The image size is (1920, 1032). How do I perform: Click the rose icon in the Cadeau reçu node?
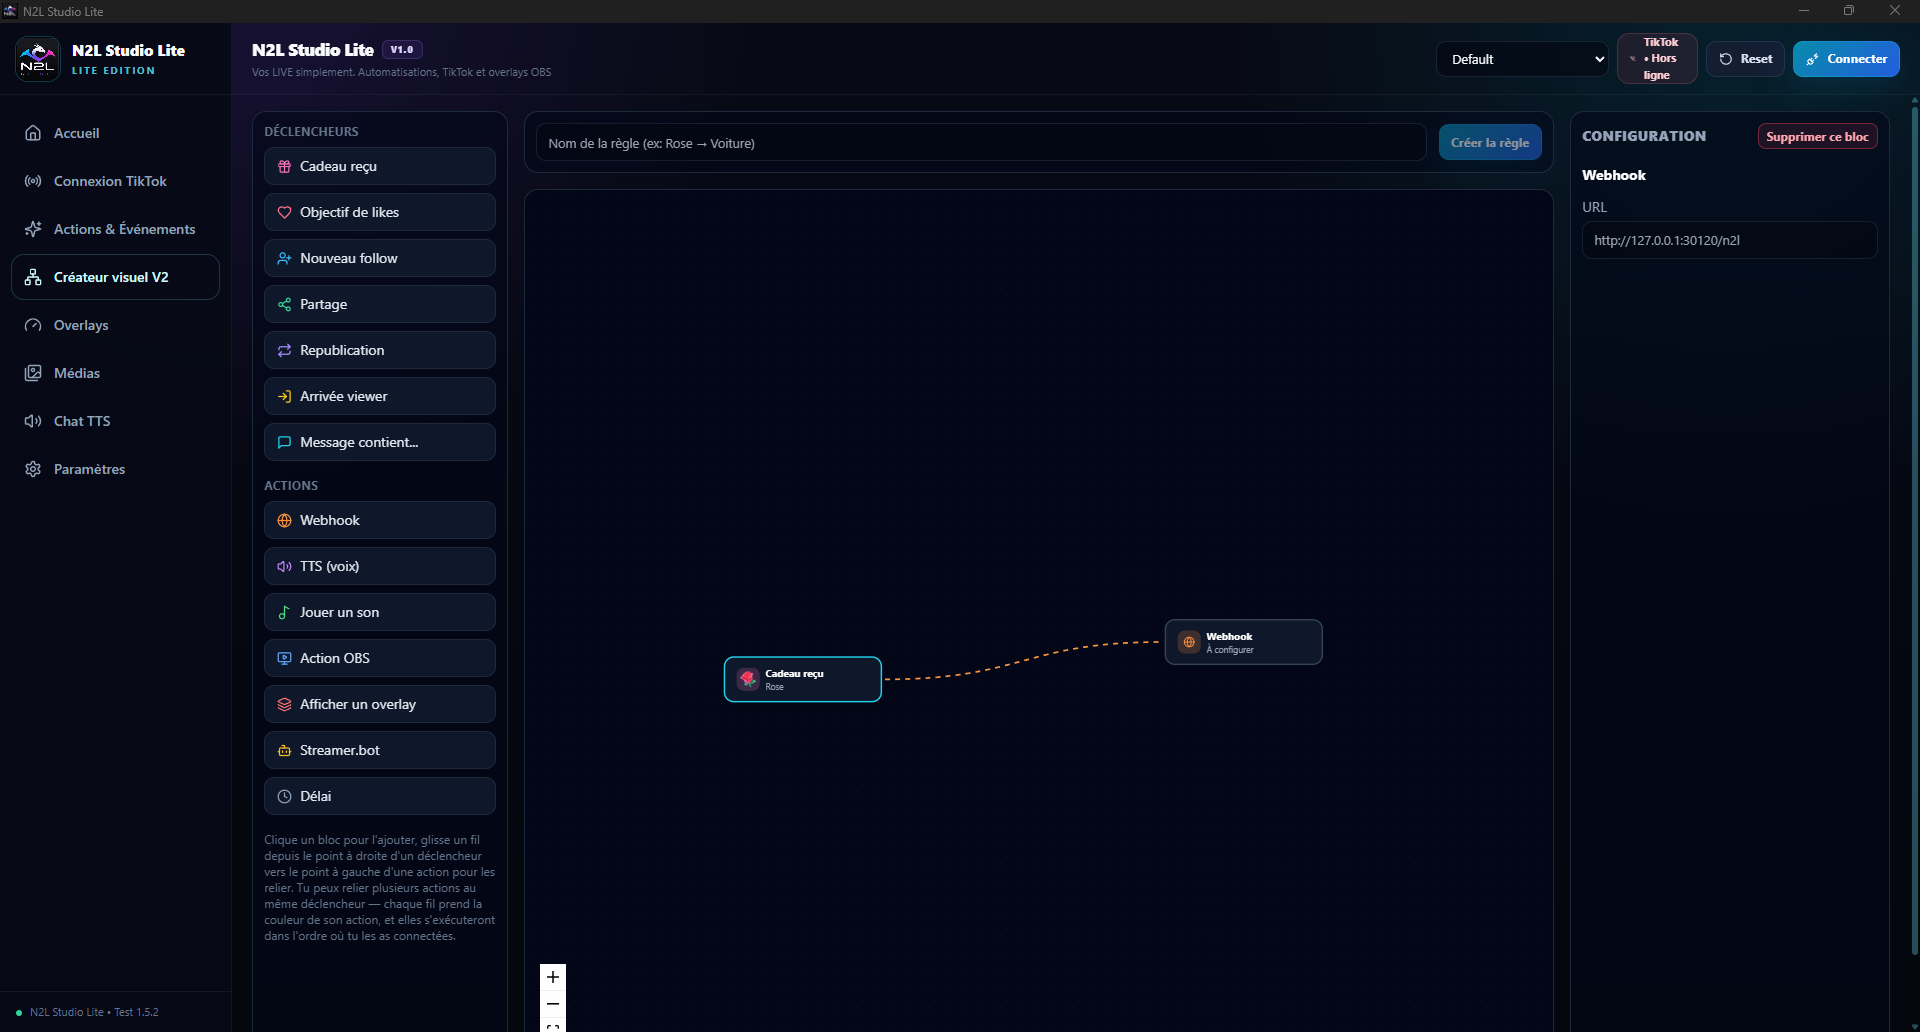[748, 679]
